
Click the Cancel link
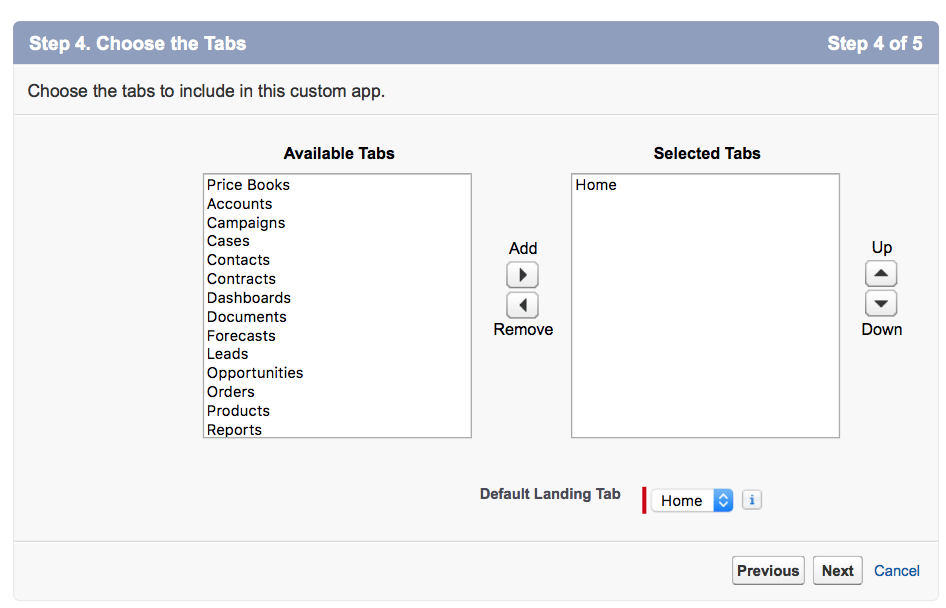coord(897,571)
